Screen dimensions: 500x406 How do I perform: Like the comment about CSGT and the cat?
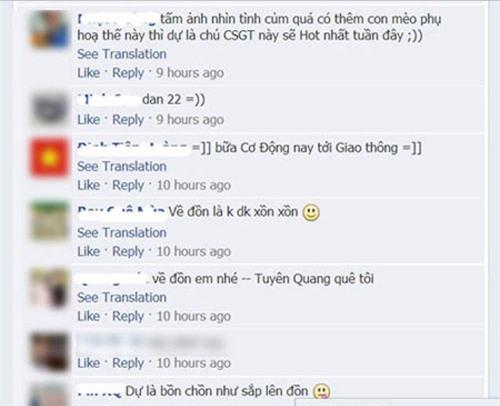pyautogui.click(x=89, y=73)
